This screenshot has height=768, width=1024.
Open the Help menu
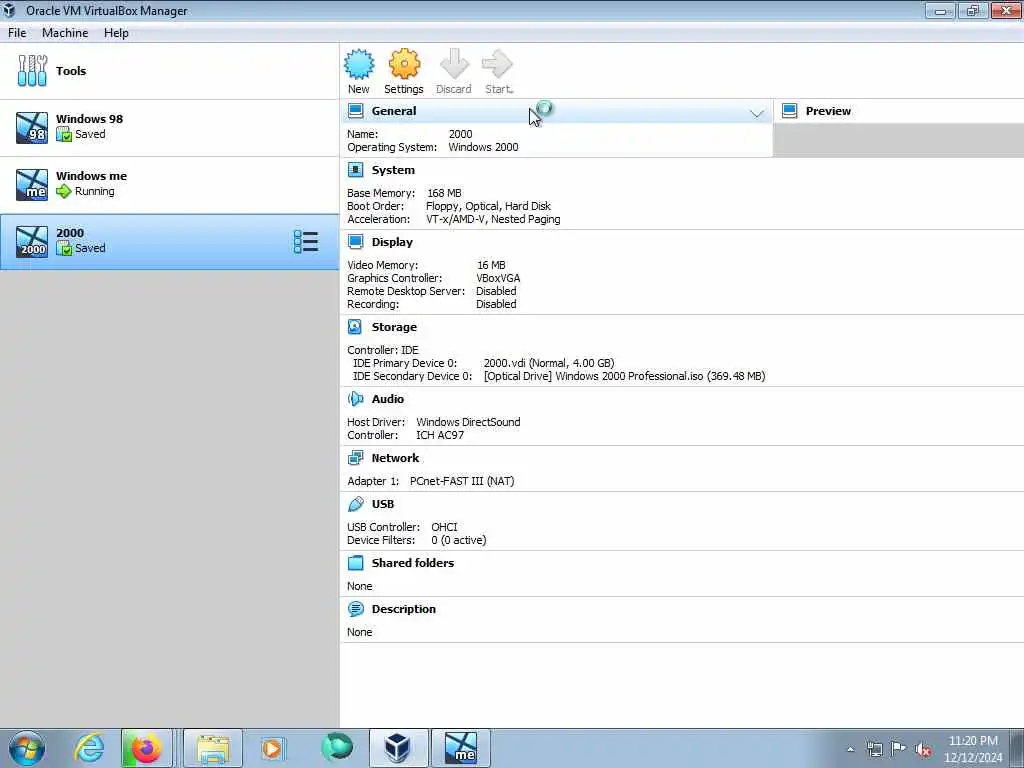click(116, 33)
